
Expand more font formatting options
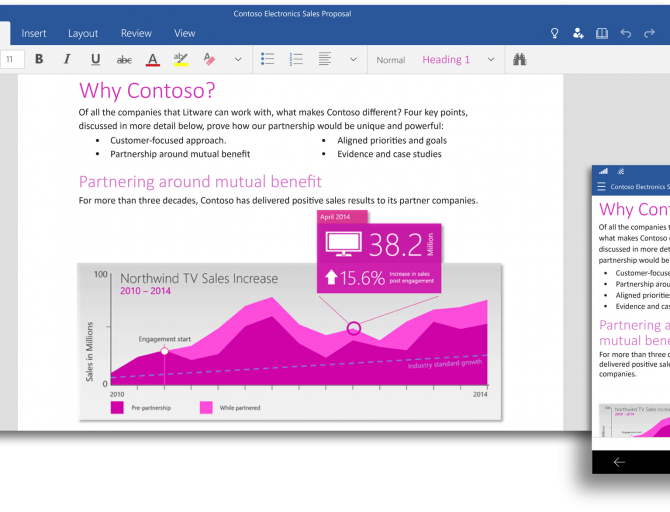pyautogui.click(x=238, y=60)
